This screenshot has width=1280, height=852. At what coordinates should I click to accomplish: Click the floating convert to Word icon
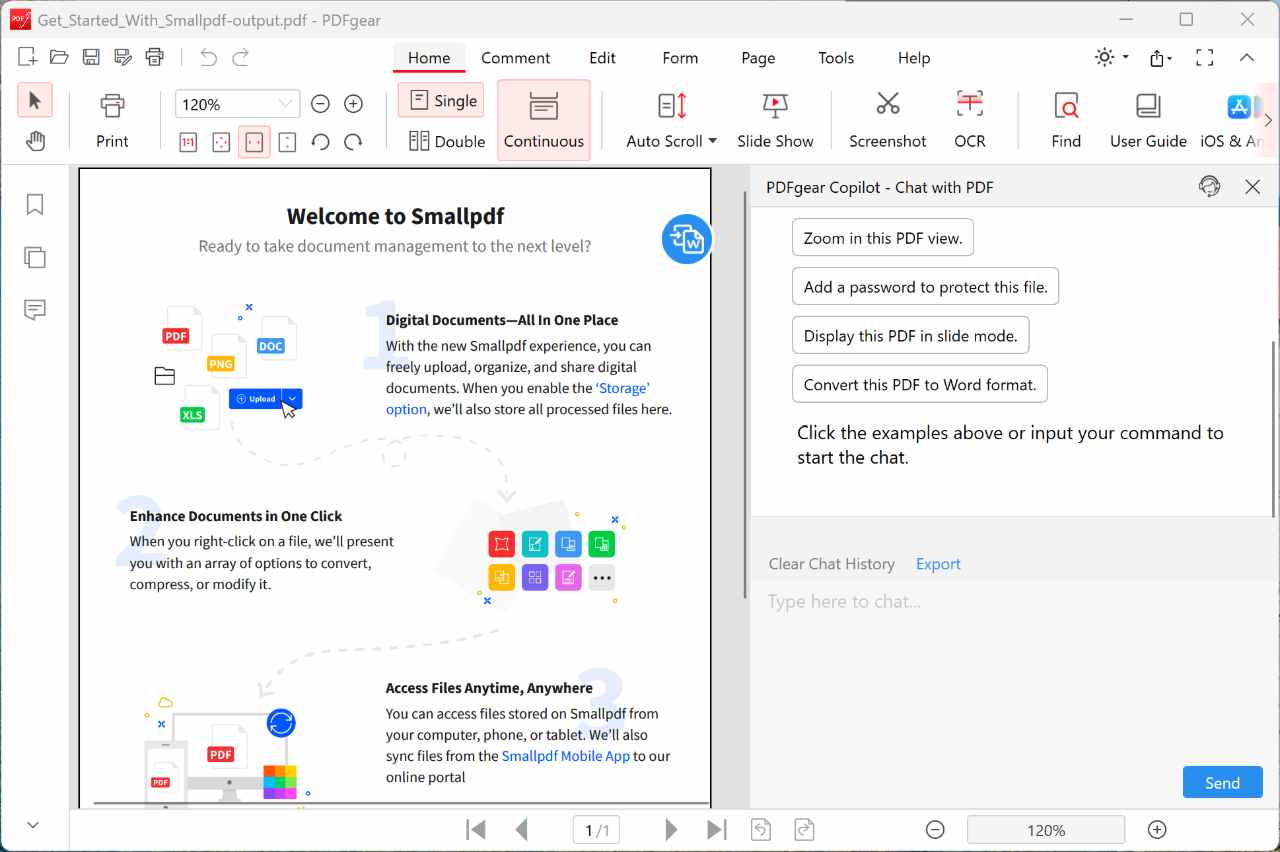(686, 239)
